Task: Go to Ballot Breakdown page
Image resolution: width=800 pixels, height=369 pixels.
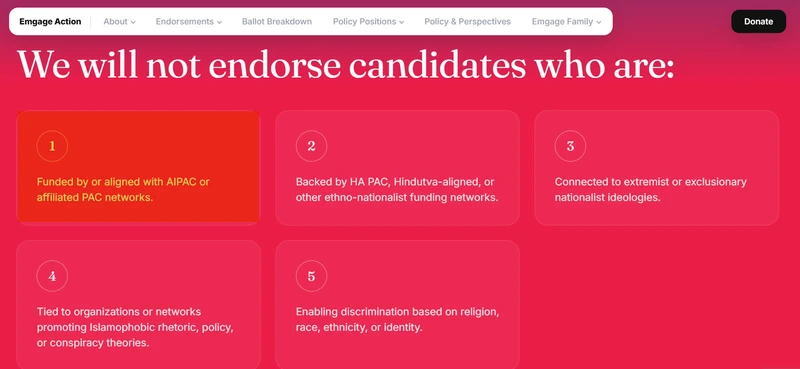Action: (277, 21)
